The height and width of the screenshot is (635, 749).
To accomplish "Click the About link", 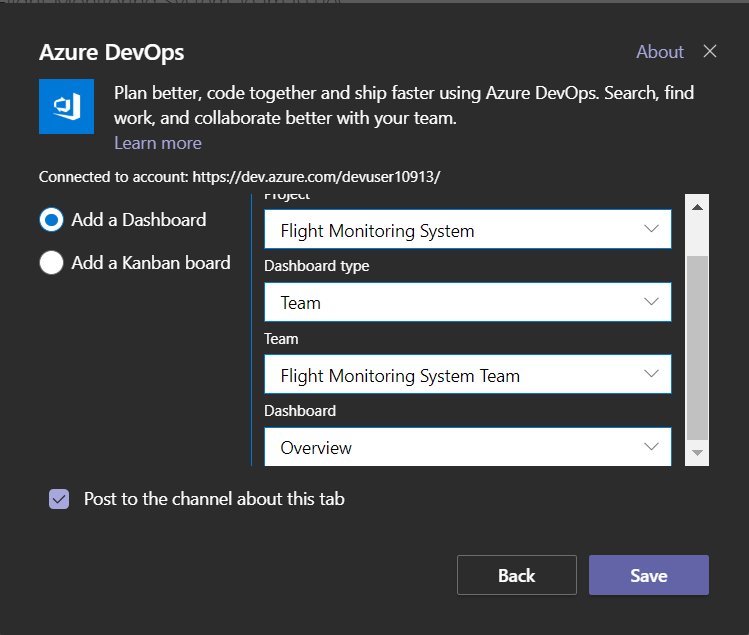I will pos(660,52).
